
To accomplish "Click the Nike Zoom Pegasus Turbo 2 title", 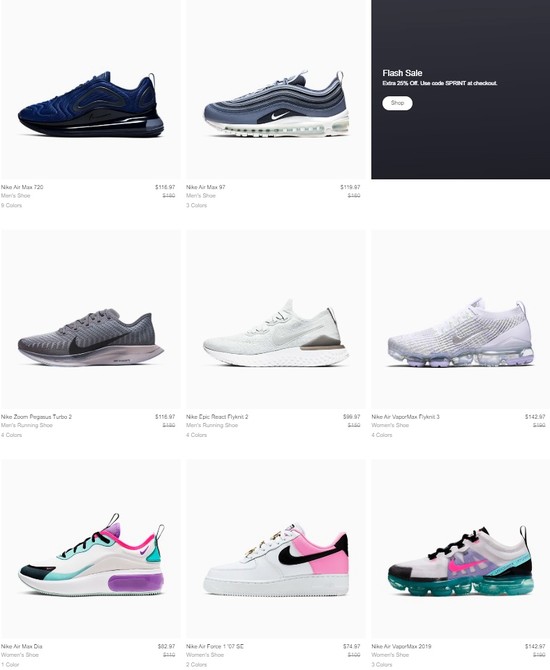I will 36,417.
